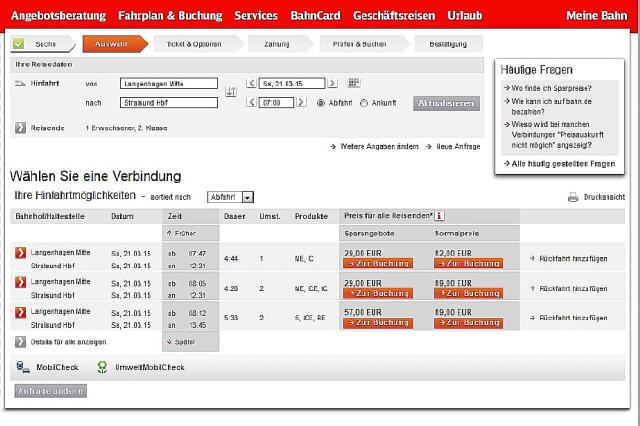
Task: Select an earlier time with left arrow
Action: coord(251,102)
